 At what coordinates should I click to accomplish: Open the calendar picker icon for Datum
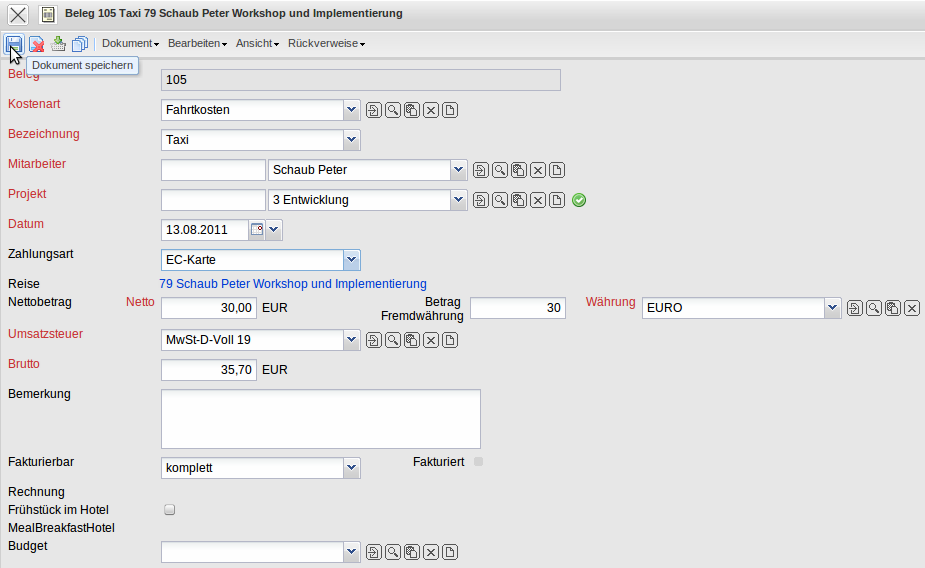click(x=256, y=230)
